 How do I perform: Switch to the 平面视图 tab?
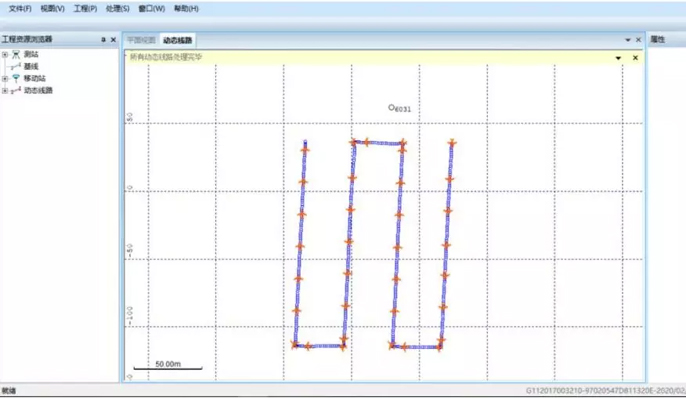click(x=141, y=40)
